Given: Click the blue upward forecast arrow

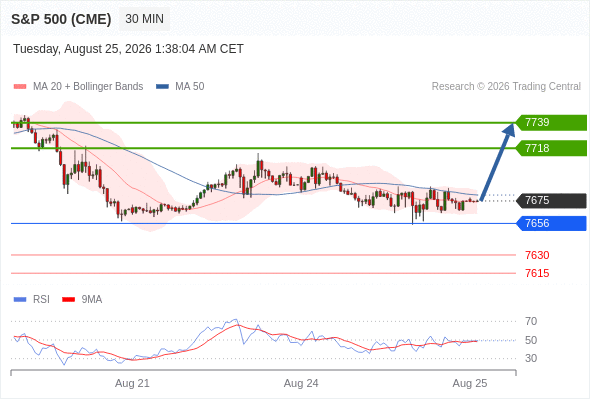Looking at the screenshot, I should click(498, 161).
